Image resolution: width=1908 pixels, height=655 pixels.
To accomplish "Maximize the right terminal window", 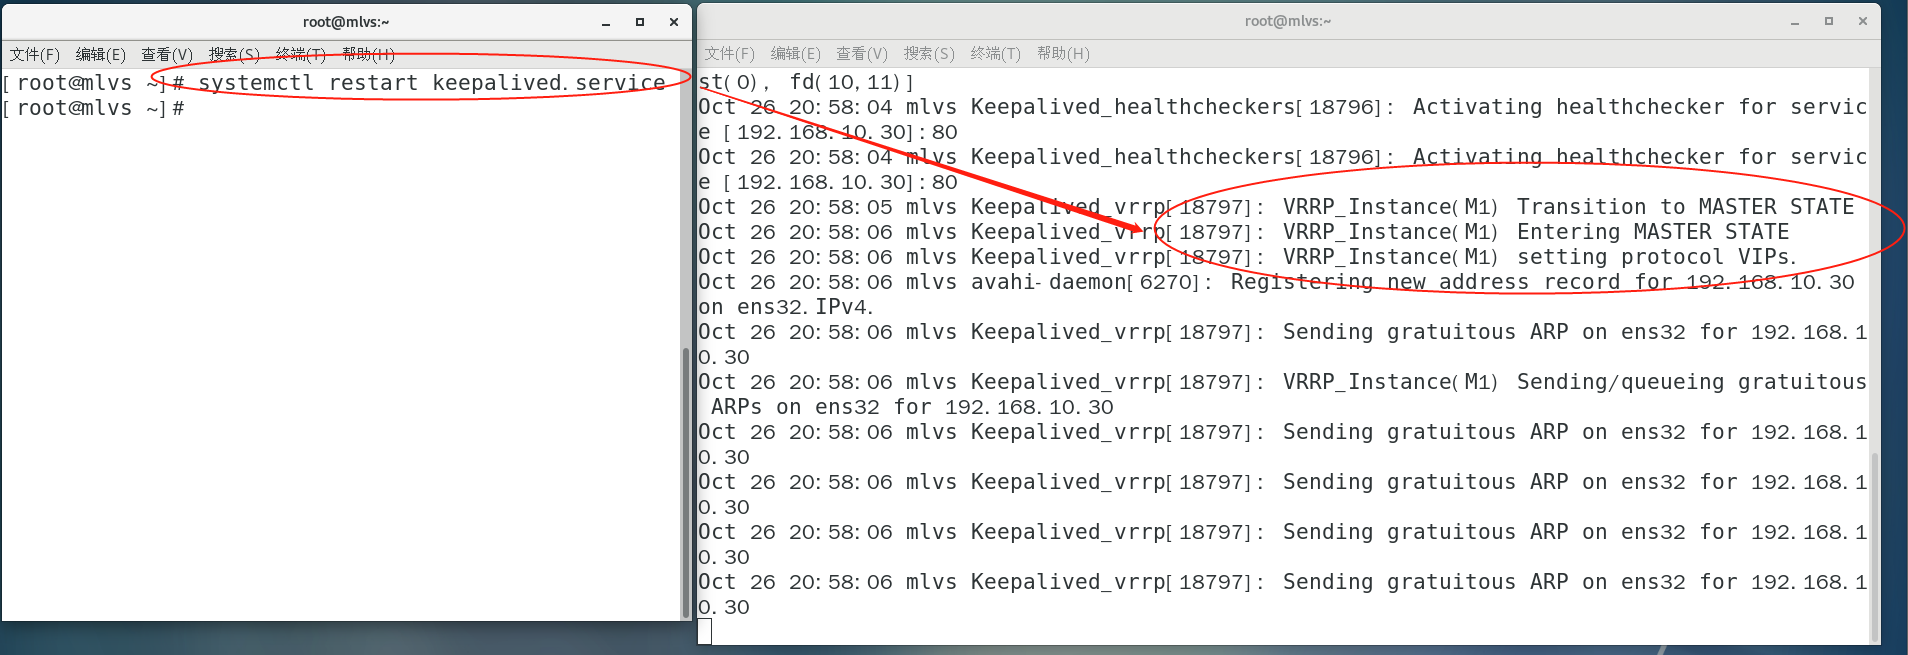I will [x=1829, y=21].
